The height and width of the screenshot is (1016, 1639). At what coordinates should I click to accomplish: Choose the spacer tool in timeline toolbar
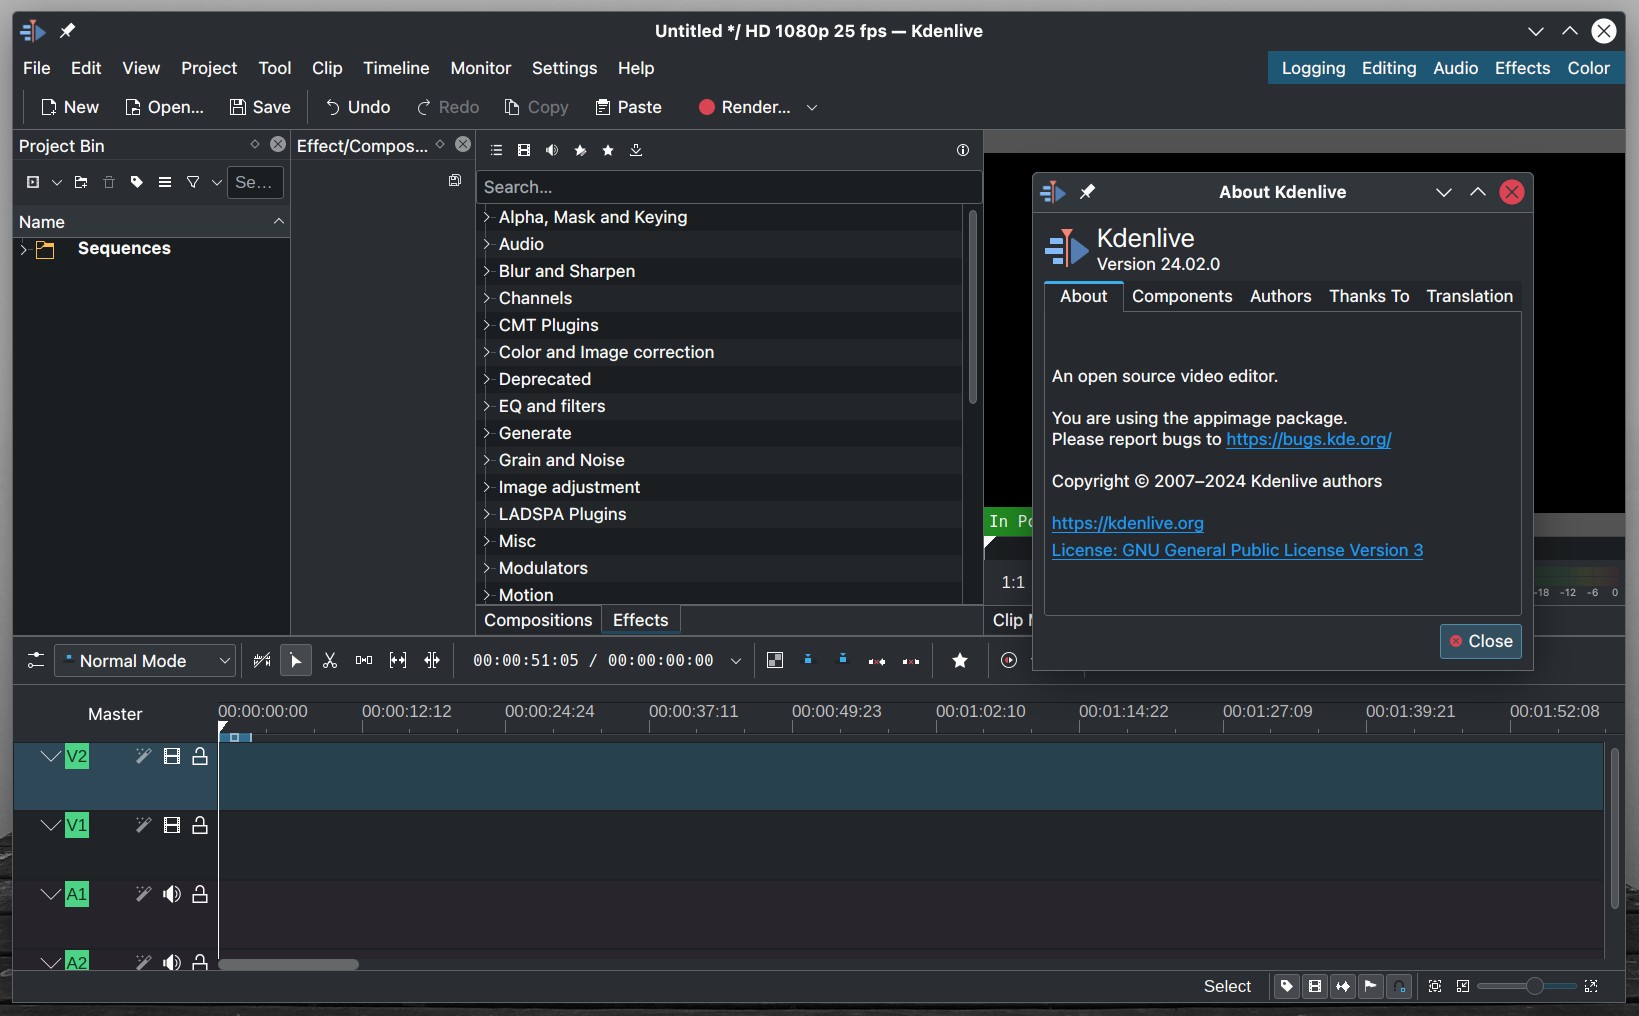click(364, 660)
